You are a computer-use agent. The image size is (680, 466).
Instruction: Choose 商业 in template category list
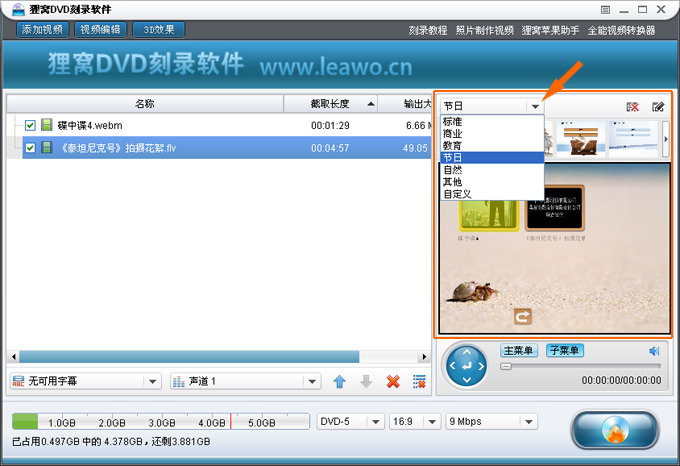(492, 134)
